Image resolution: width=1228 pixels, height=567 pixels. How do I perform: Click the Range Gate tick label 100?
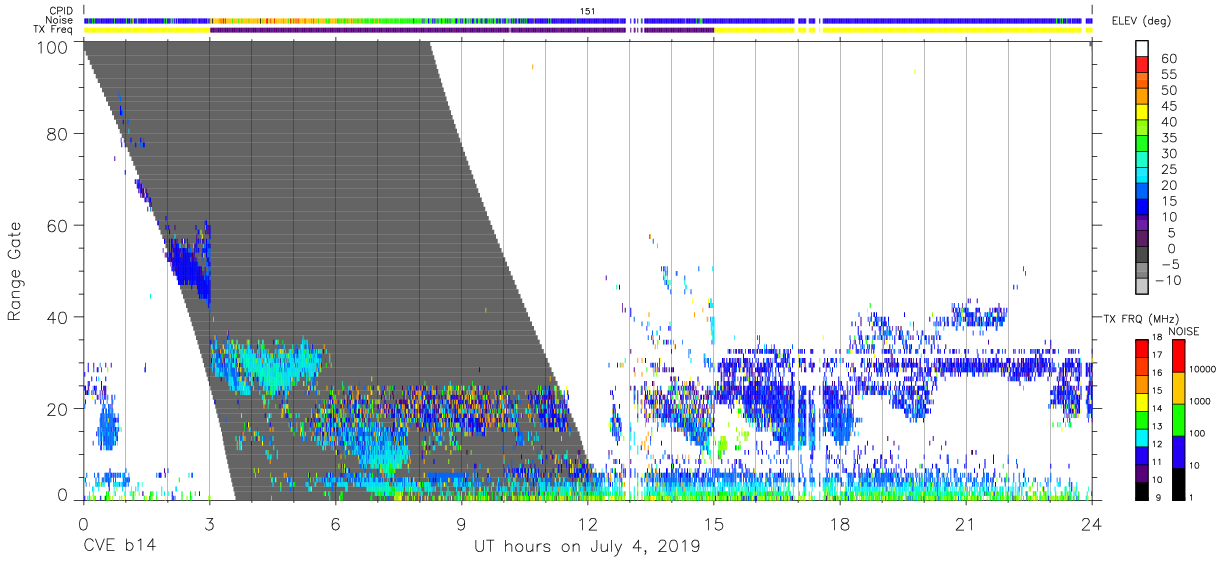tap(53, 46)
